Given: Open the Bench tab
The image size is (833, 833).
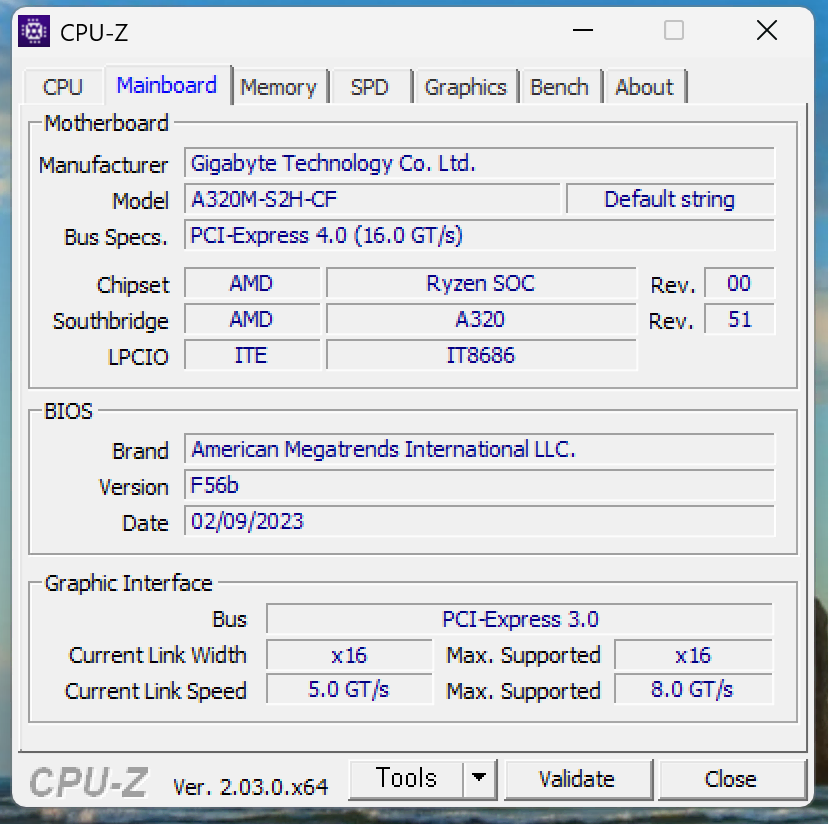Looking at the screenshot, I should [560, 87].
